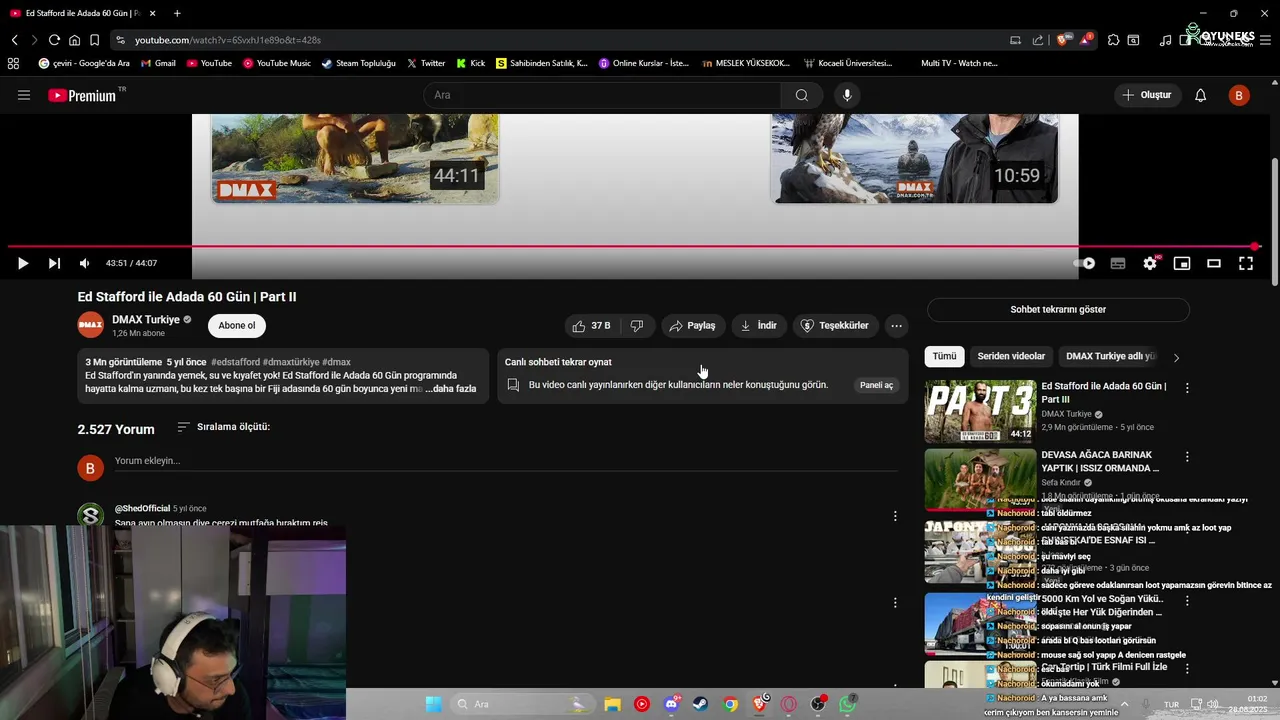Open browser extensions puzzle icon

(1113, 40)
